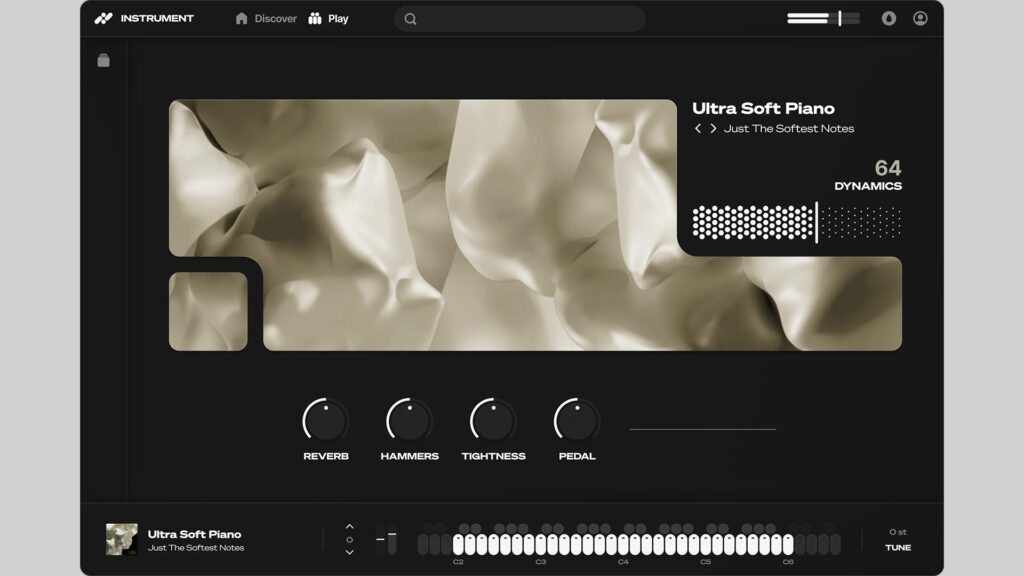
Task: Open the Discover tab
Action: click(266, 18)
